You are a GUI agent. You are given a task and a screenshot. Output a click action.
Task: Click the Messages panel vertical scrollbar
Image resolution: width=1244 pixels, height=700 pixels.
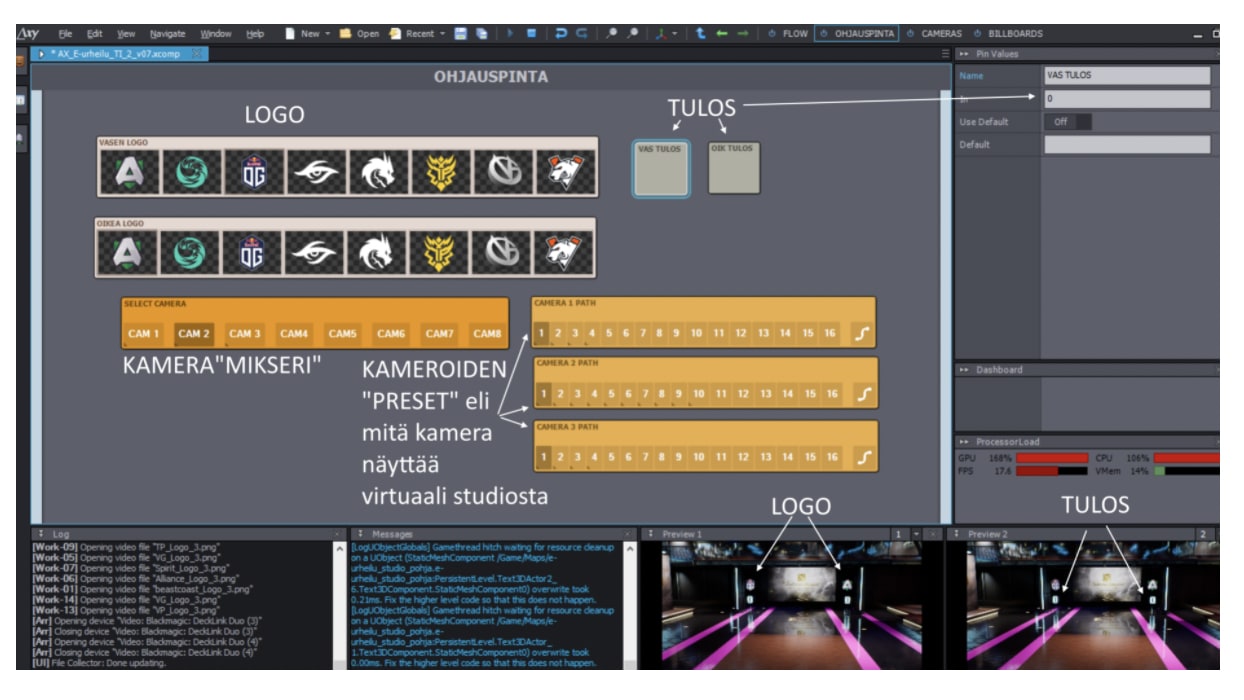(628, 605)
